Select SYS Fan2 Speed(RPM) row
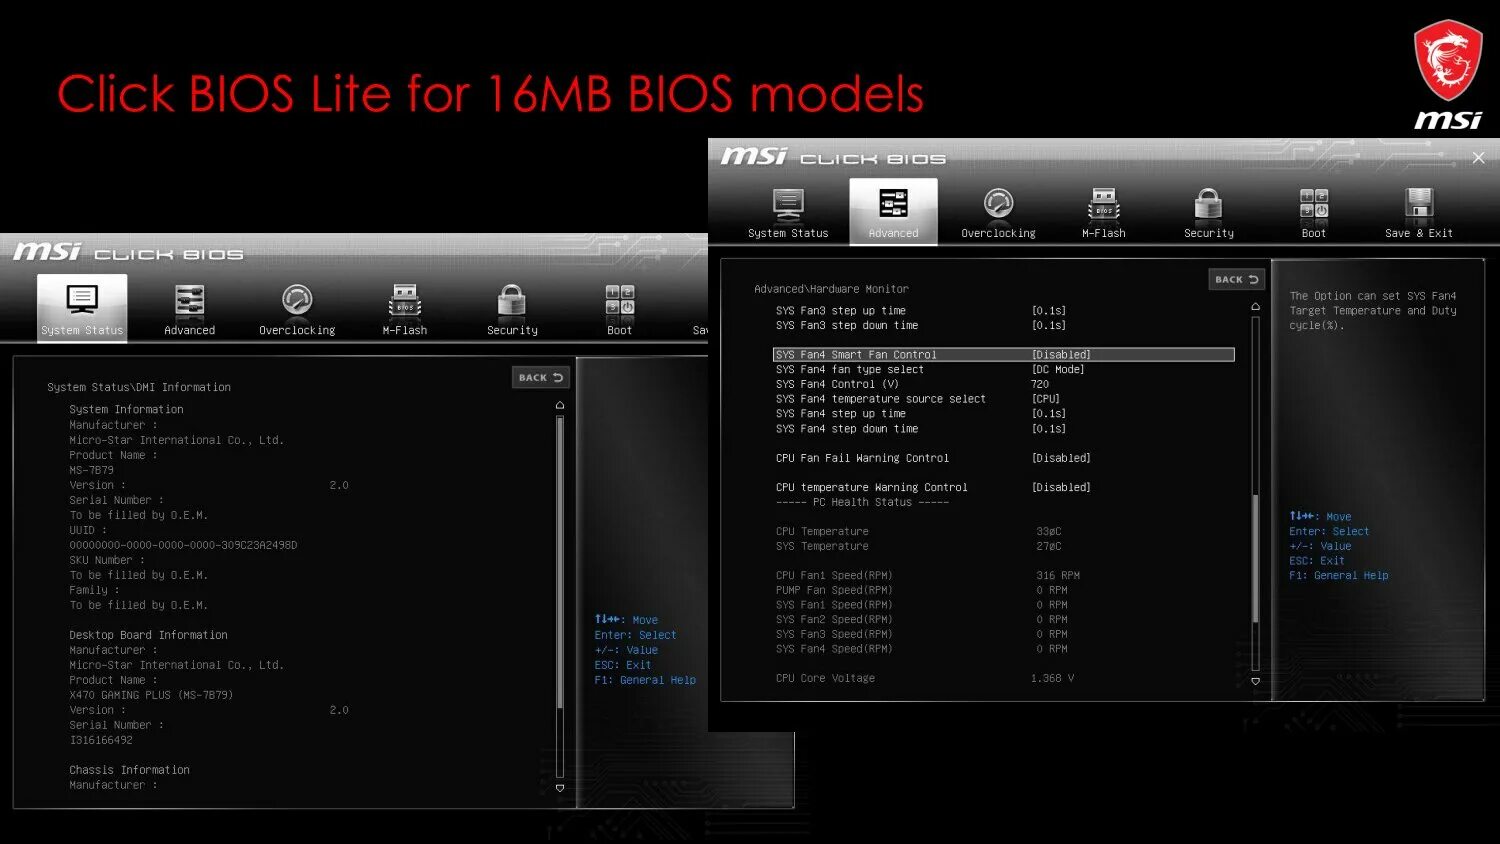The height and width of the screenshot is (844, 1500). [922, 620]
